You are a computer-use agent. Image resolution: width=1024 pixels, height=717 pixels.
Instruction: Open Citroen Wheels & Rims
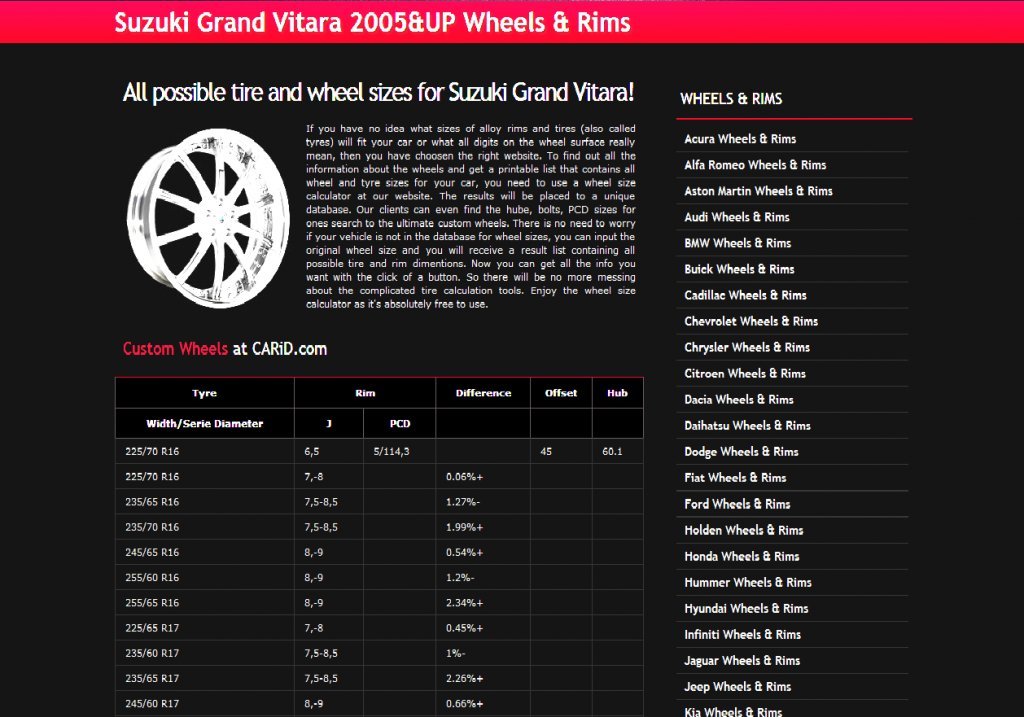[x=745, y=373]
